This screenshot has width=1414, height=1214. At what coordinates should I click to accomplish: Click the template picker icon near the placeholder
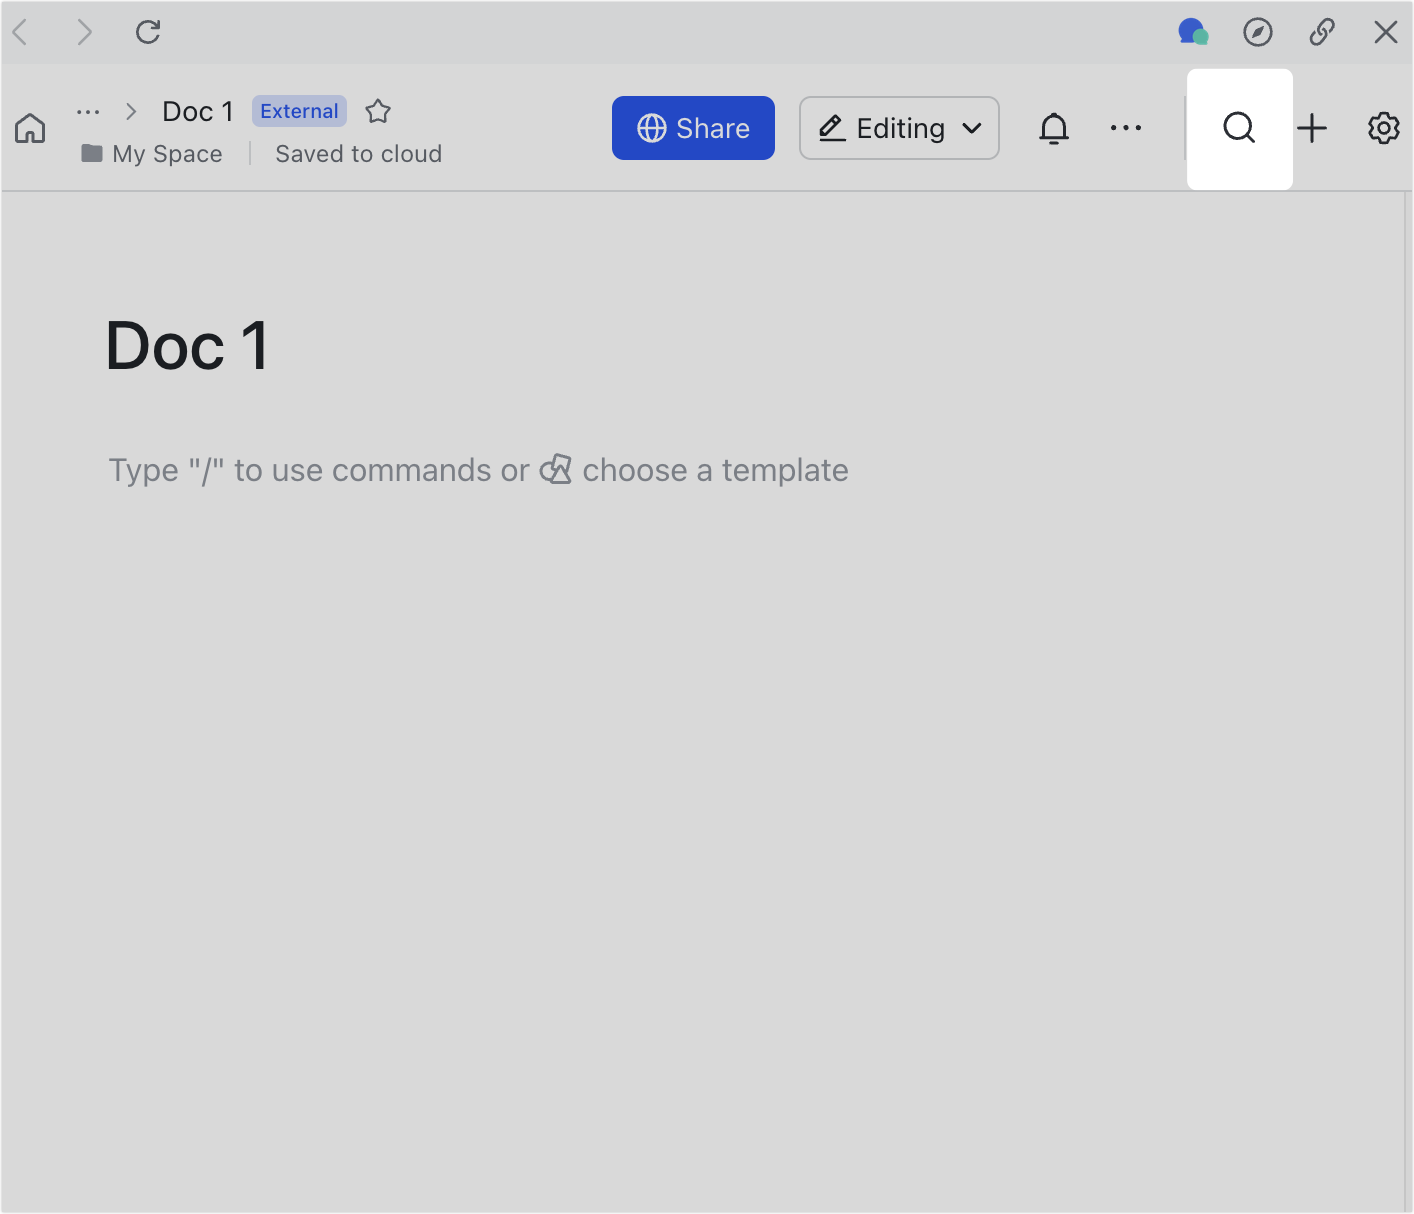click(x=557, y=469)
